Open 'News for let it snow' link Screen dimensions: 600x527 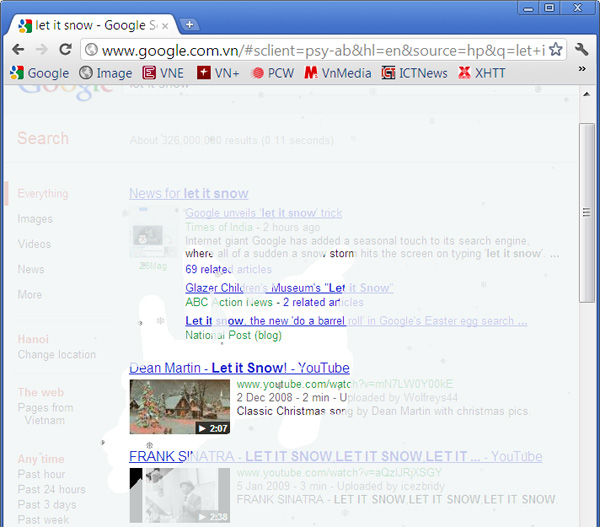pyautogui.click(x=189, y=194)
